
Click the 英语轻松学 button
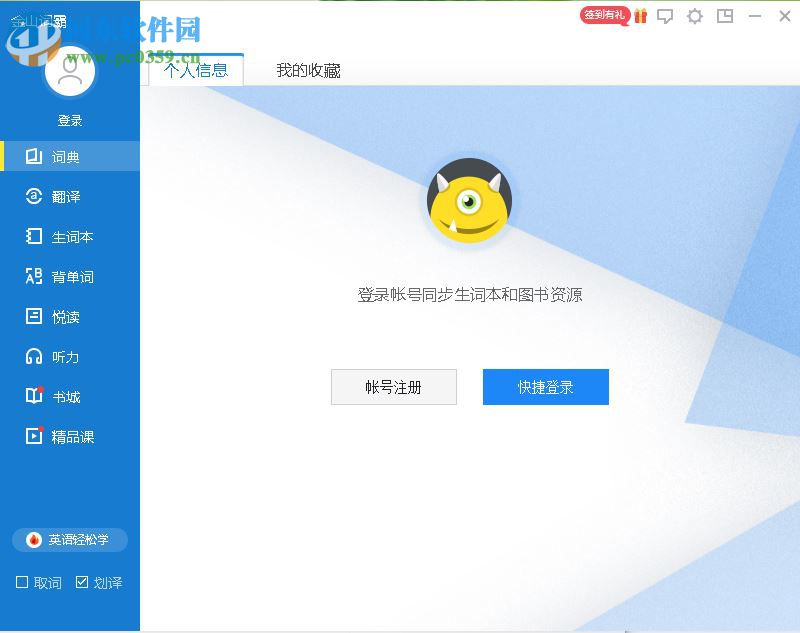(x=70, y=540)
